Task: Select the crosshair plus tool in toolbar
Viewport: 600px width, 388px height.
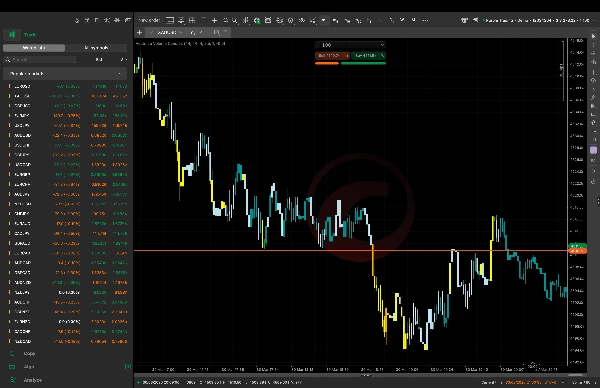Action: (x=215, y=21)
